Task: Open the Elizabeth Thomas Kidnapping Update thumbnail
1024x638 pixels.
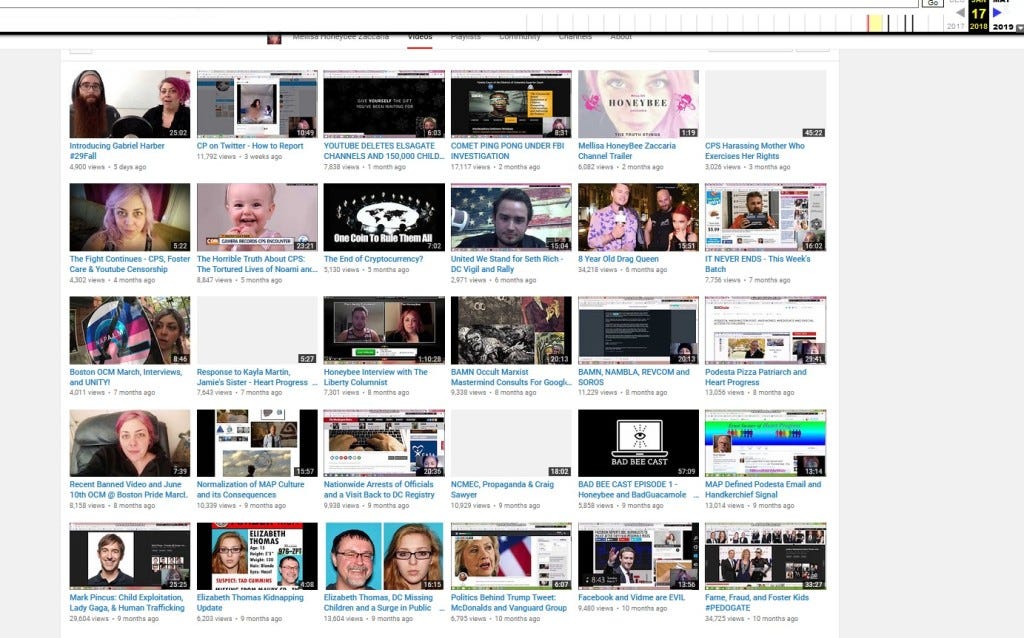Action: (x=257, y=556)
